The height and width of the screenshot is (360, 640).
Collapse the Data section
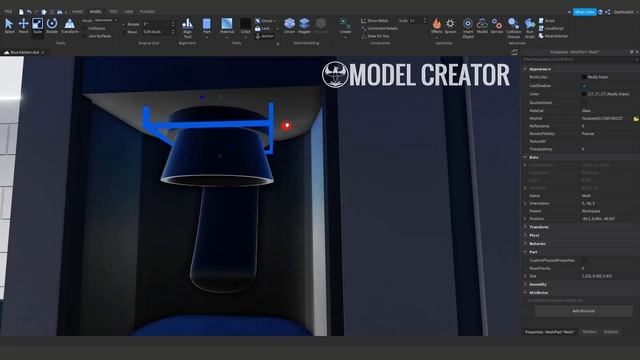pos(525,157)
